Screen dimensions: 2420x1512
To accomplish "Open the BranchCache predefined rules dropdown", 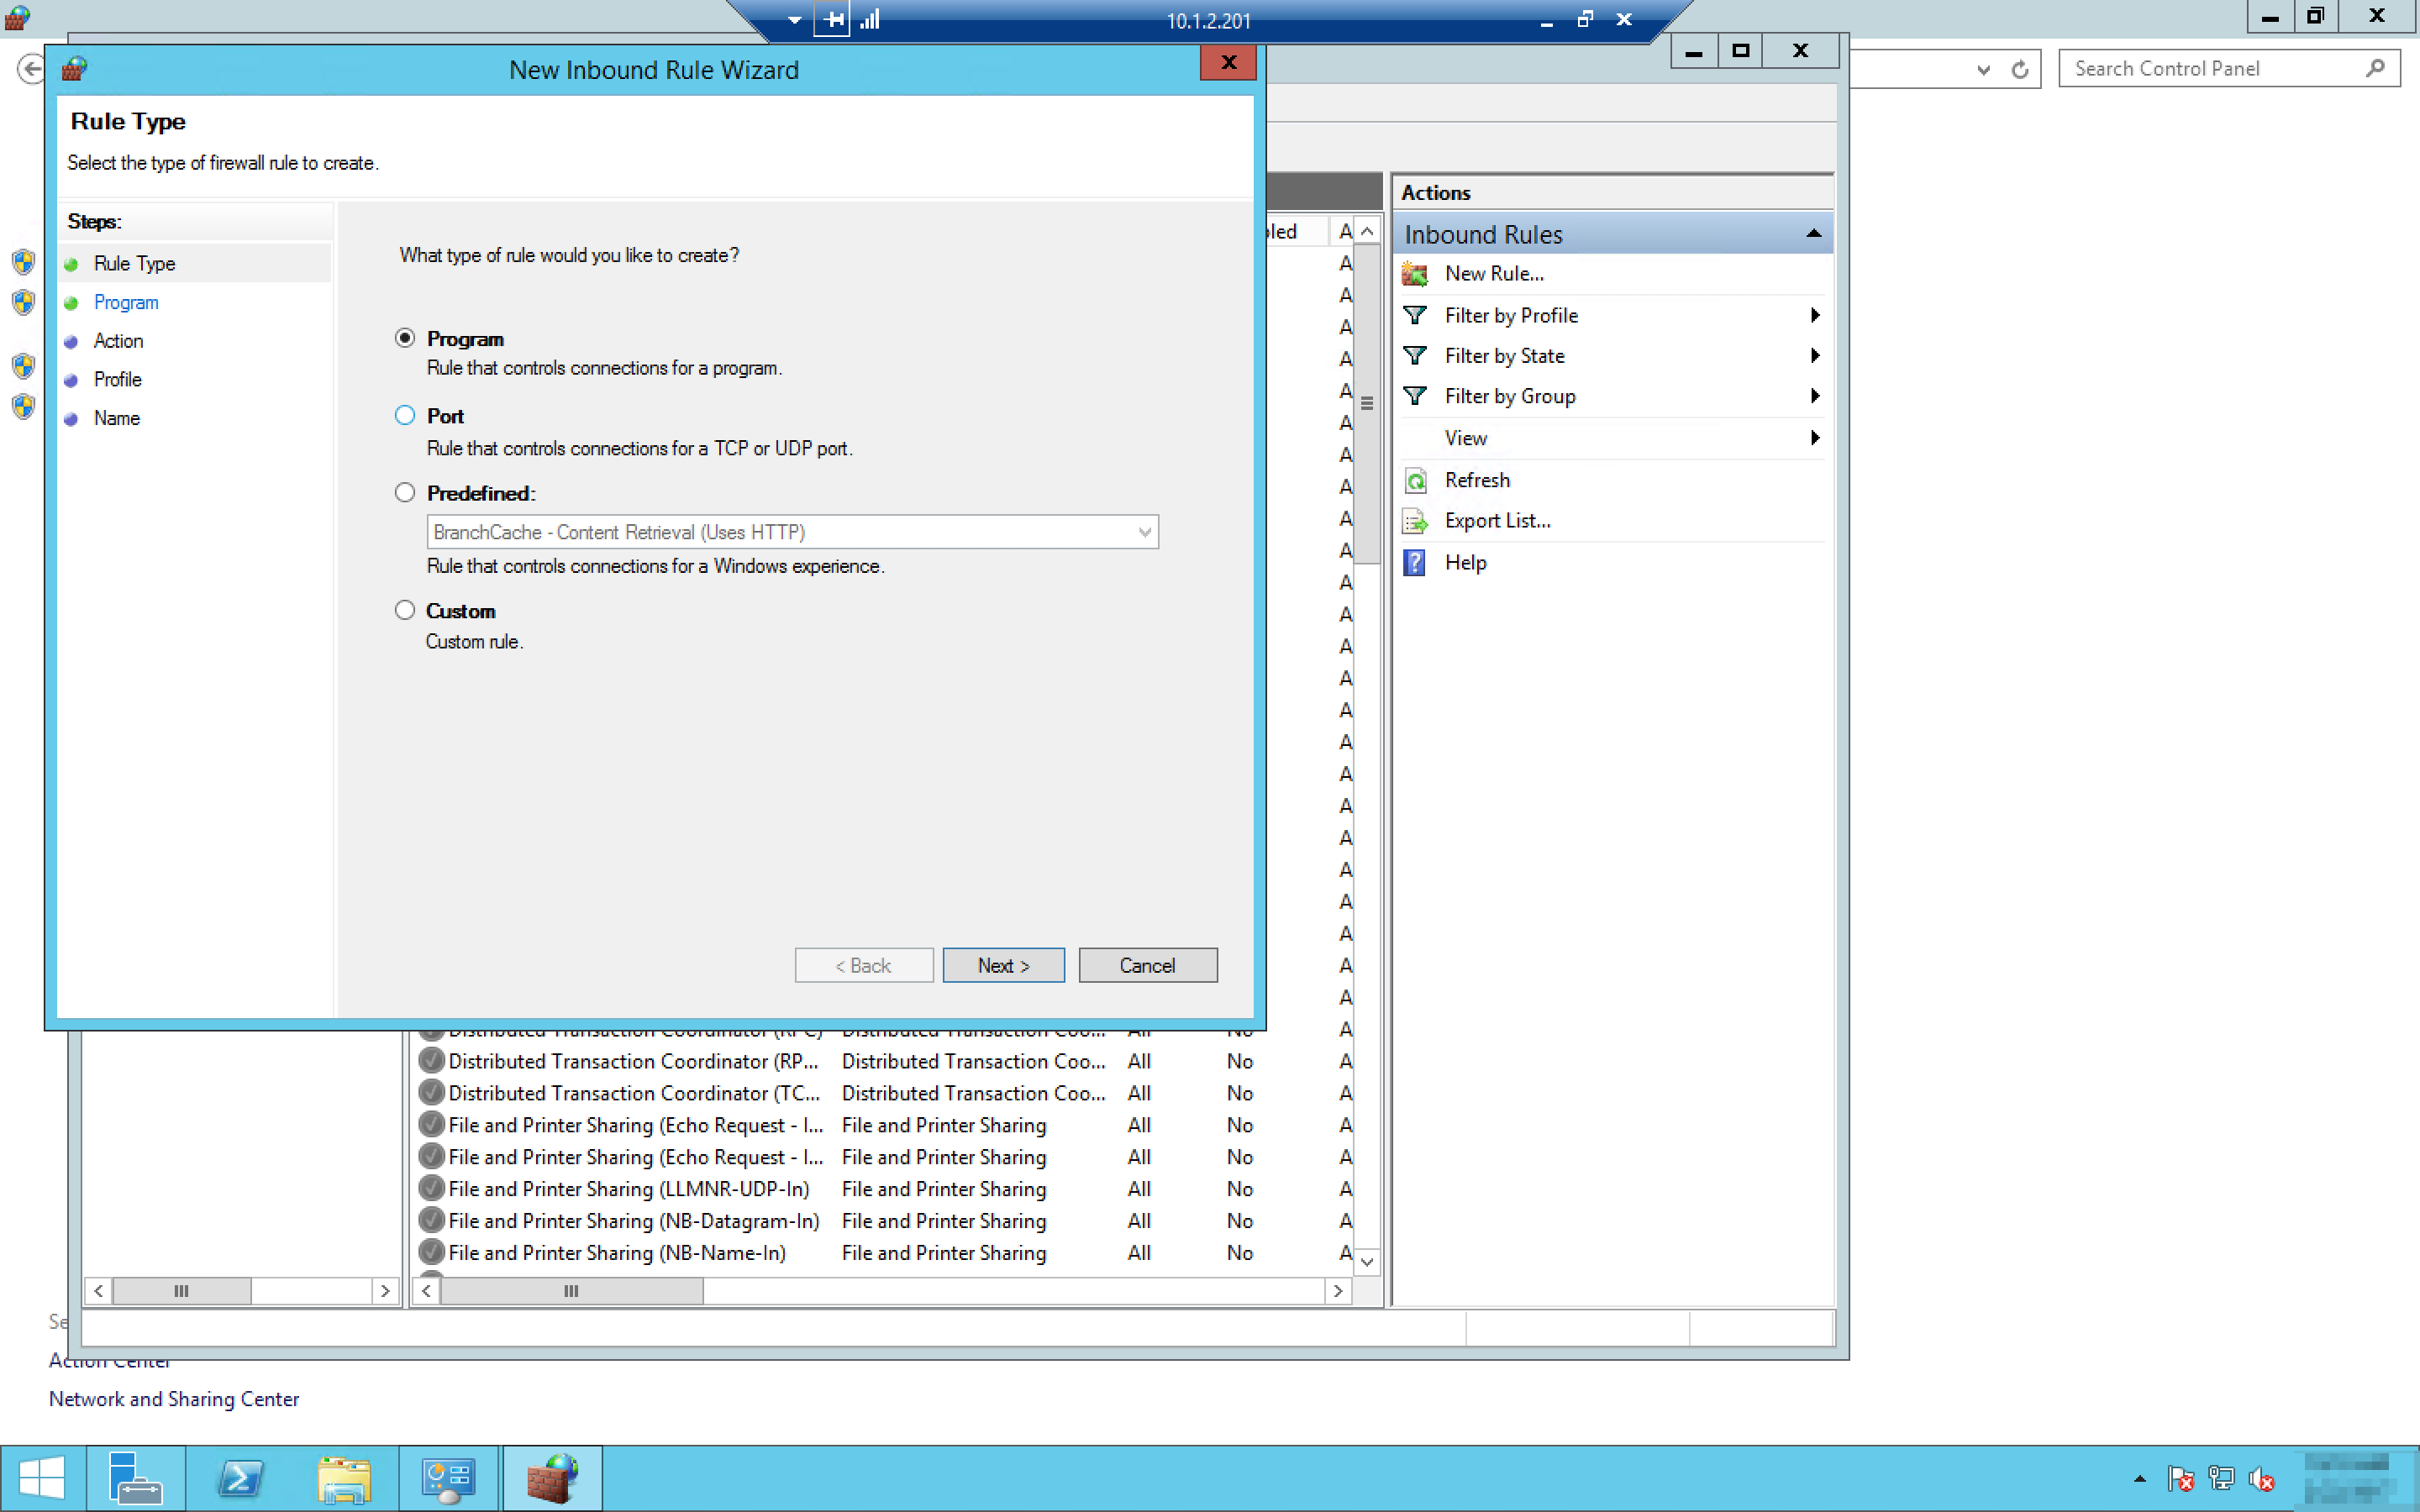I will tap(1144, 532).
